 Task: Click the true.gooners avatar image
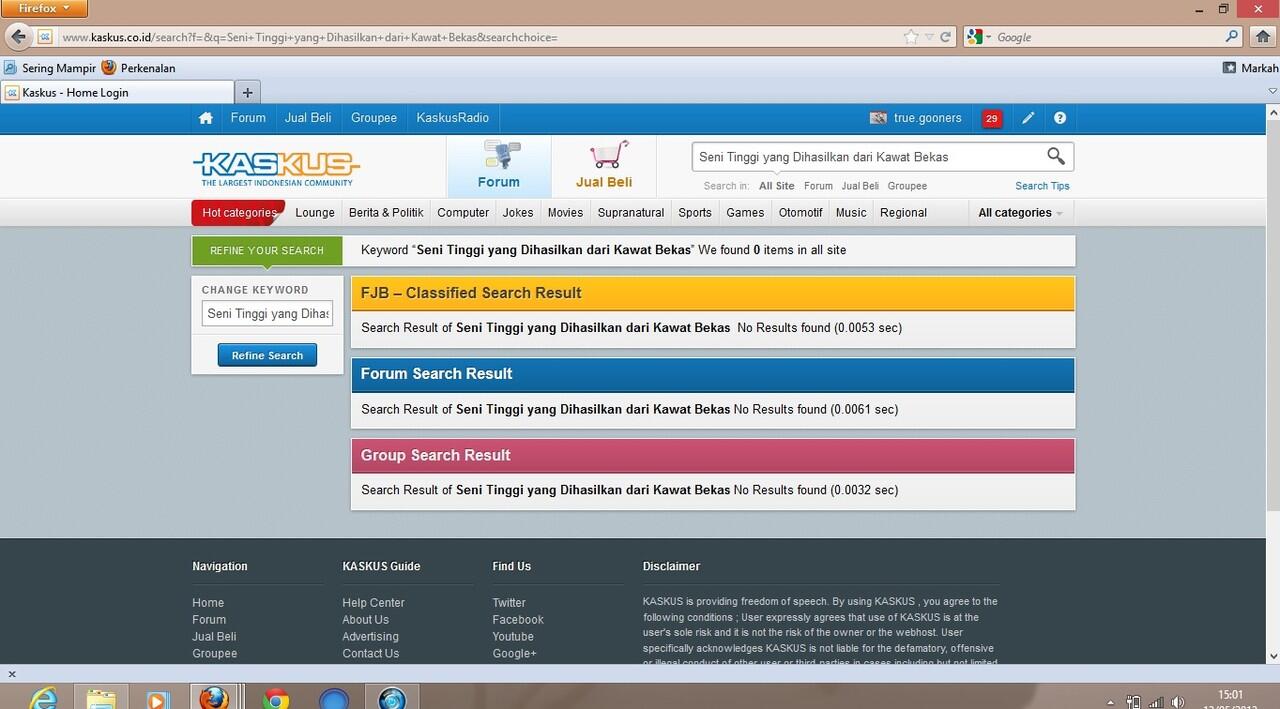[879, 118]
